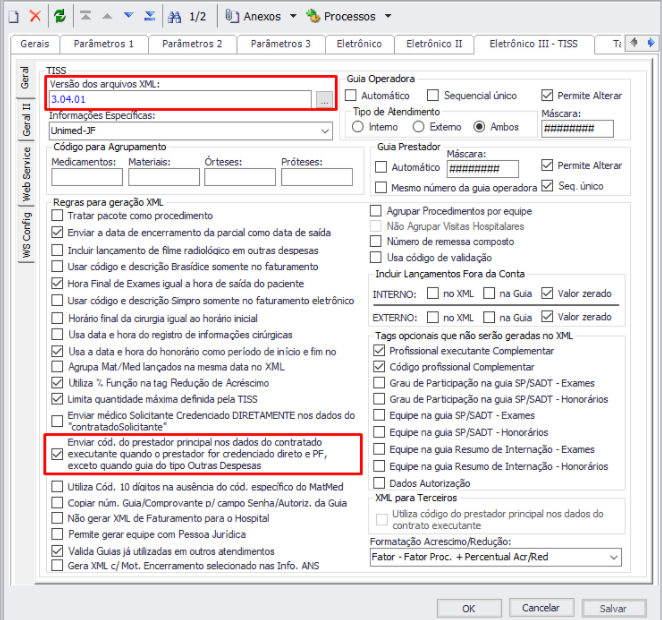Screen dimensions: 662x620
Task: Toggle Mesmo número da guia operadora checkbox
Action: (x=381, y=187)
